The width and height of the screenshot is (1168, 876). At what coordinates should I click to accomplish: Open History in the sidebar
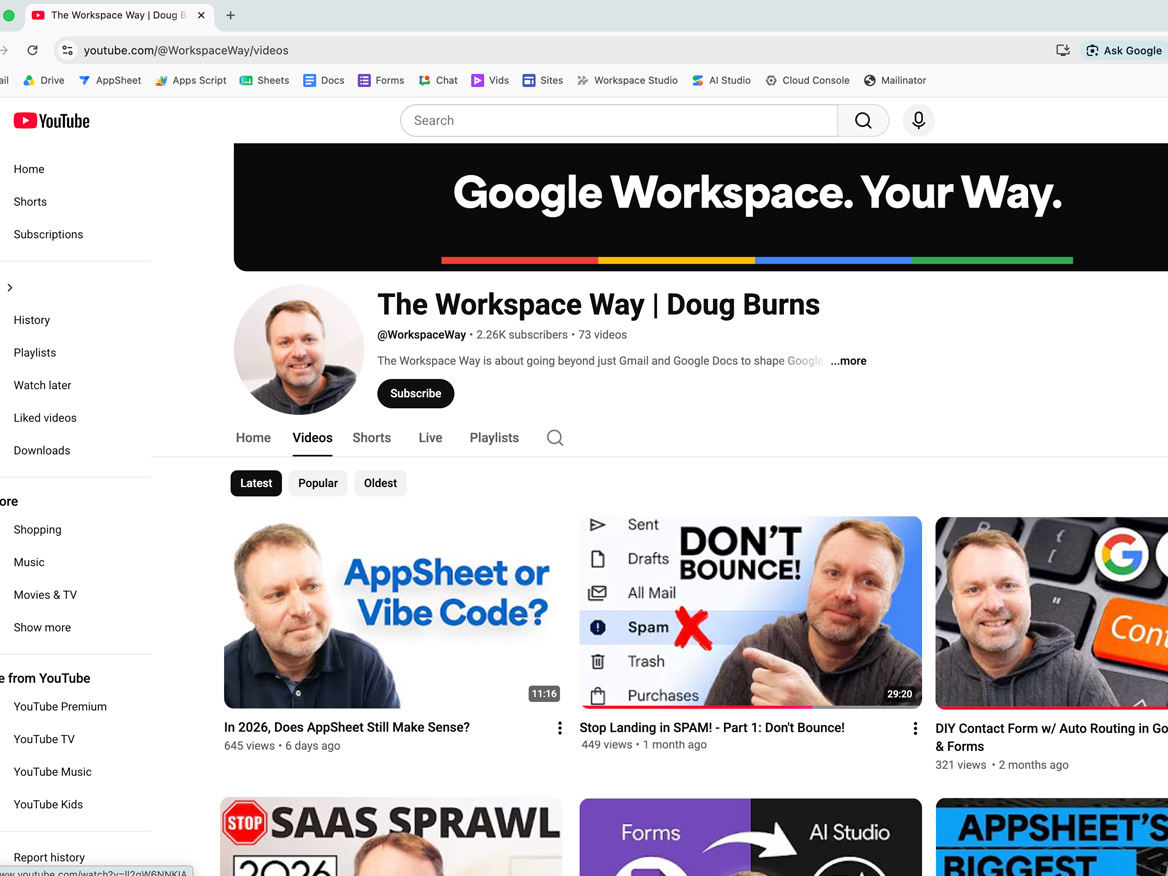31,320
